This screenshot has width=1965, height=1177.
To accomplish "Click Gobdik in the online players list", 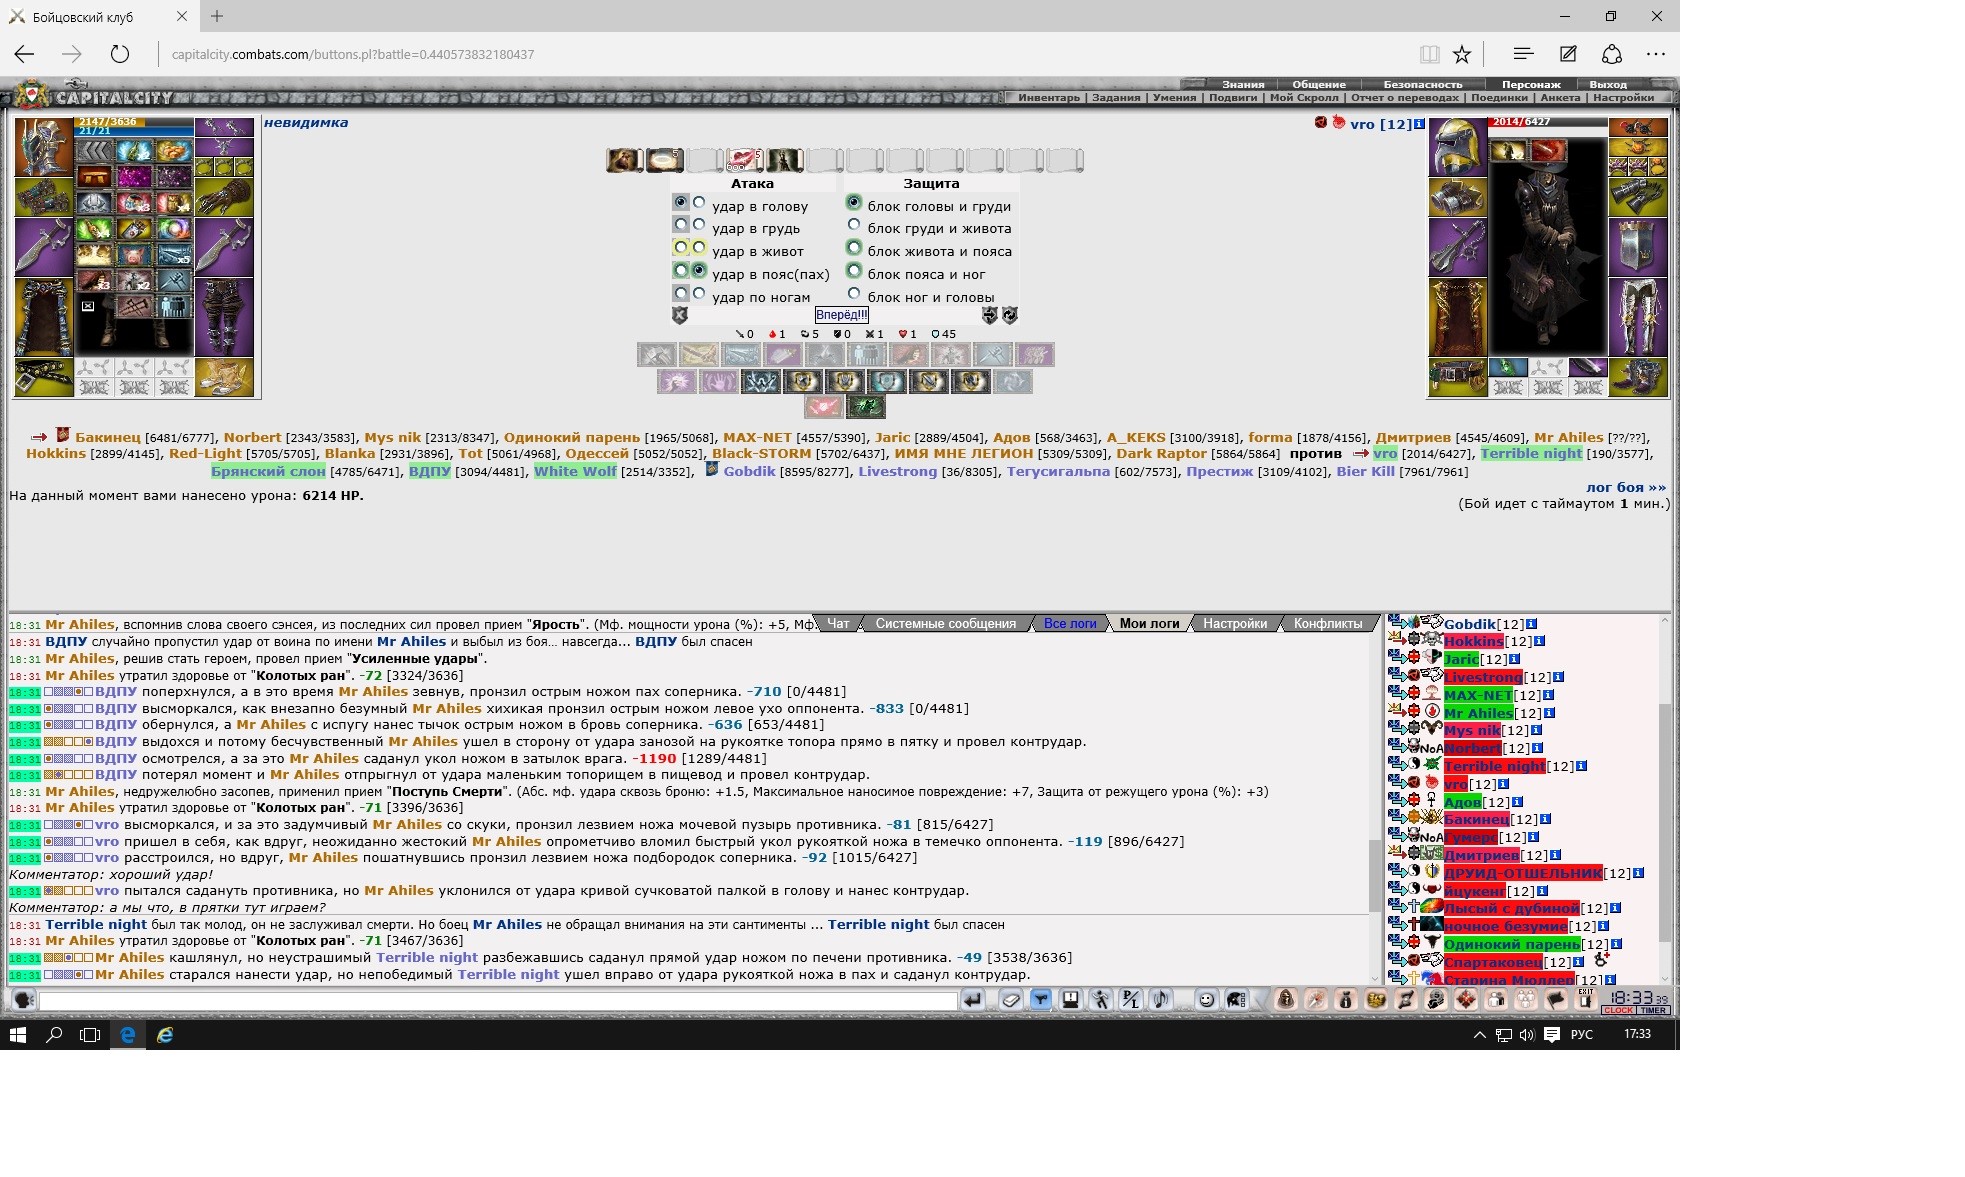I will (1469, 624).
